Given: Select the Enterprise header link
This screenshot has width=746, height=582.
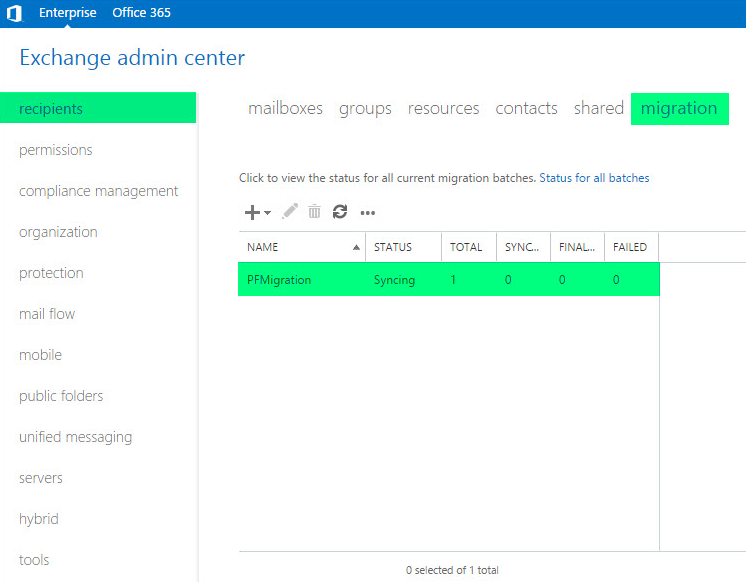Looking at the screenshot, I should [68, 13].
